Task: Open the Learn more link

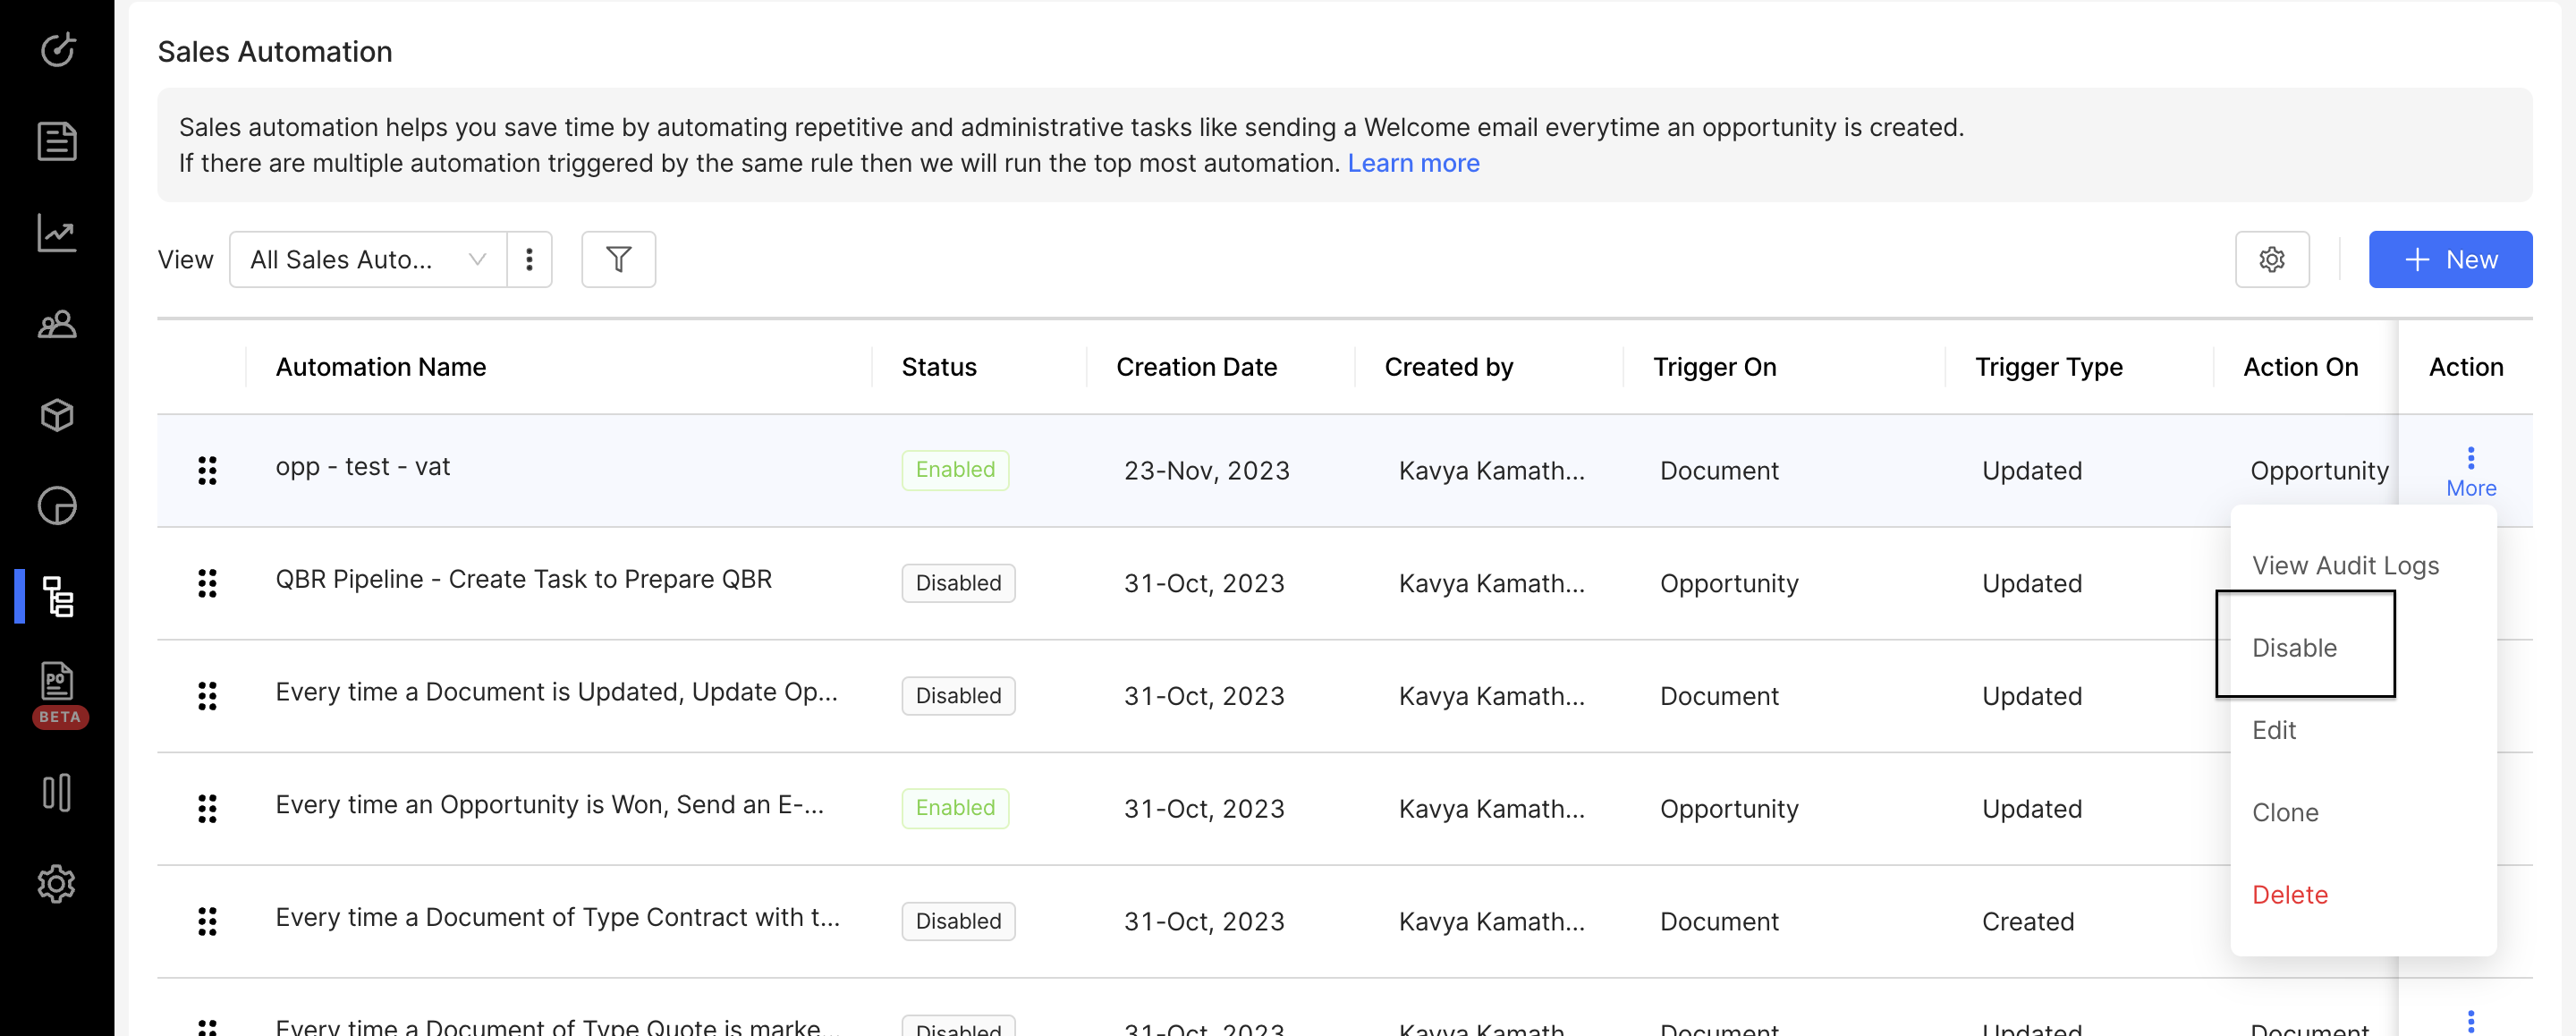Action: point(1412,163)
